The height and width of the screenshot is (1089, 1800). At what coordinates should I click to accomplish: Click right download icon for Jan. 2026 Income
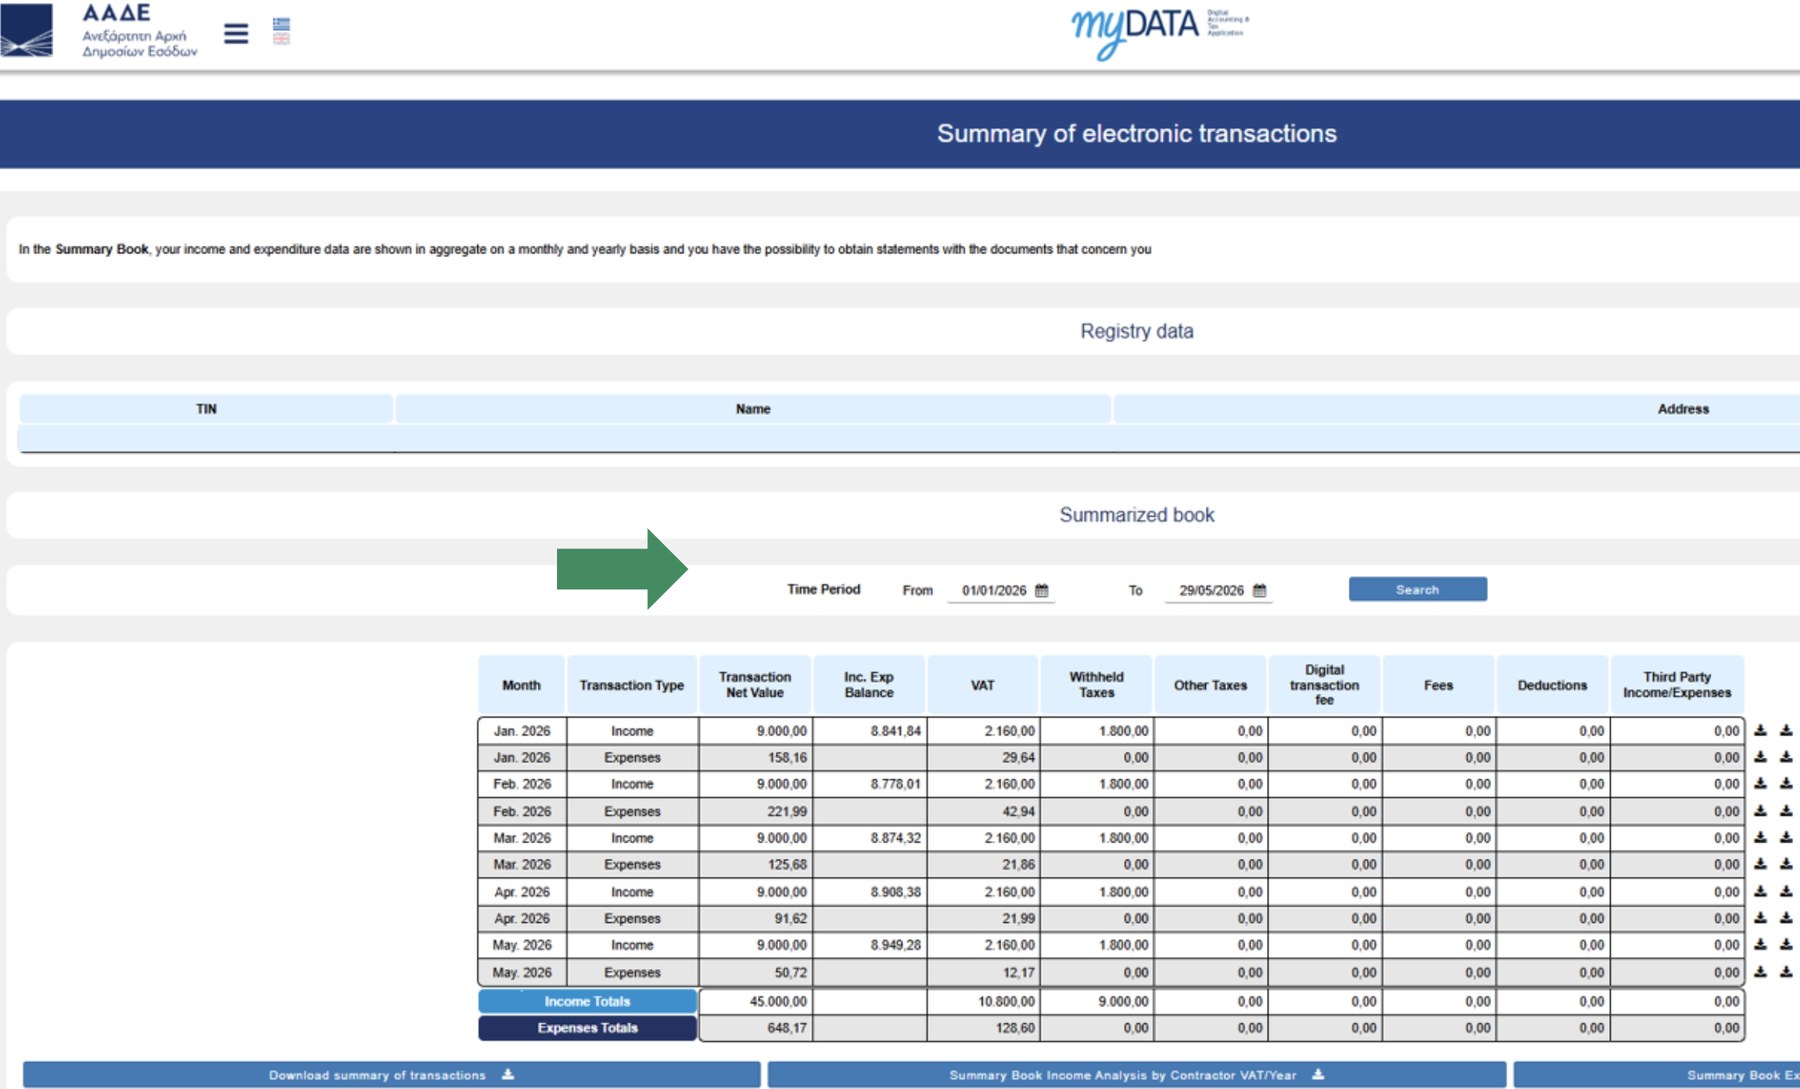[x=1786, y=731]
